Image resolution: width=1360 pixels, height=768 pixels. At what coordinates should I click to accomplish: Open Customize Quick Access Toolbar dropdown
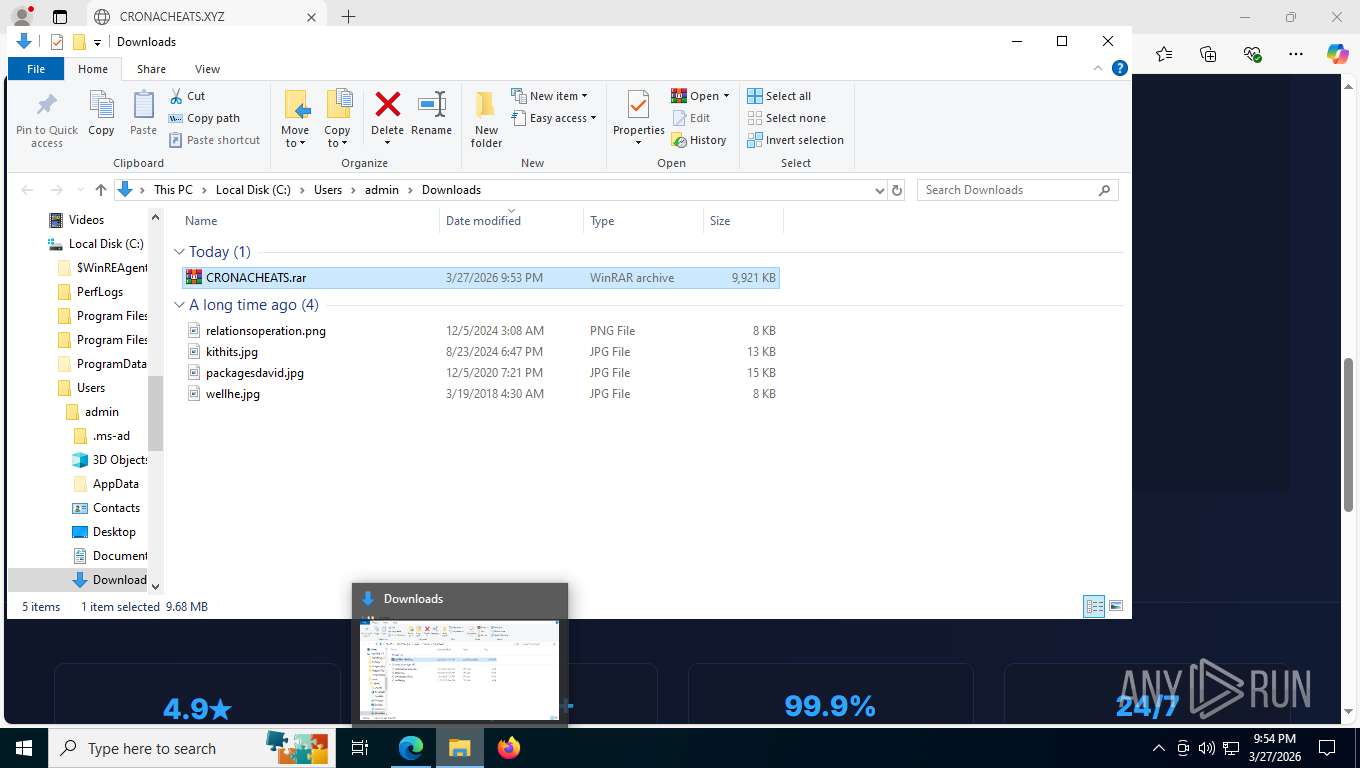(x=97, y=42)
